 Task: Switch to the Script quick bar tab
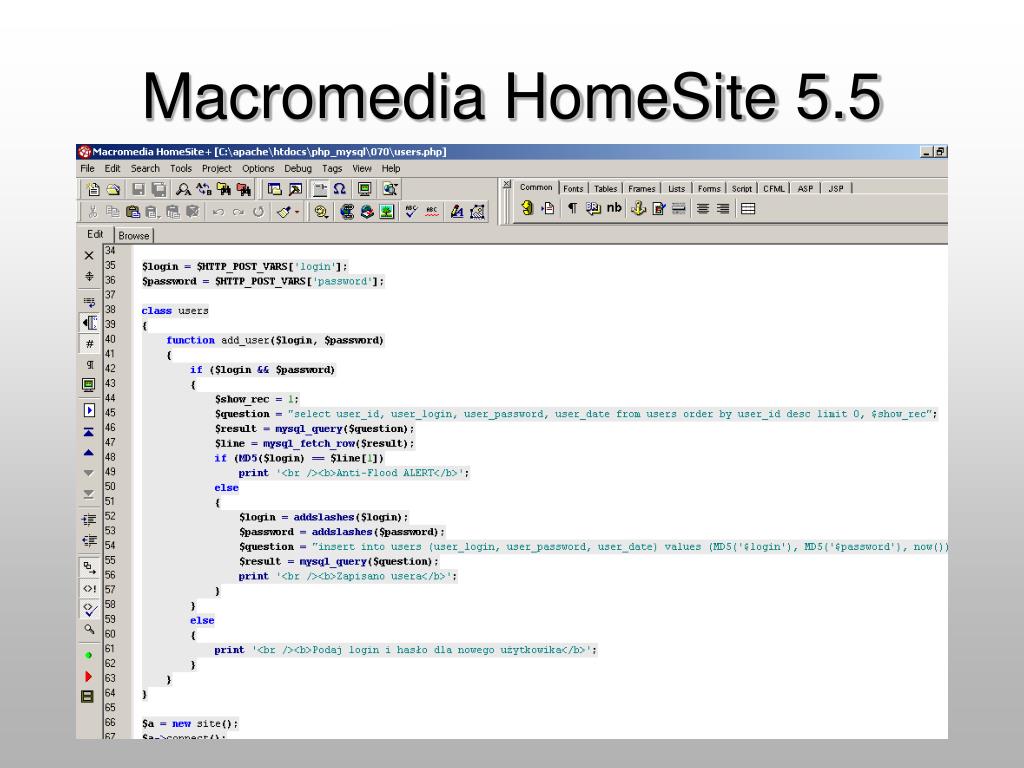(742, 189)
